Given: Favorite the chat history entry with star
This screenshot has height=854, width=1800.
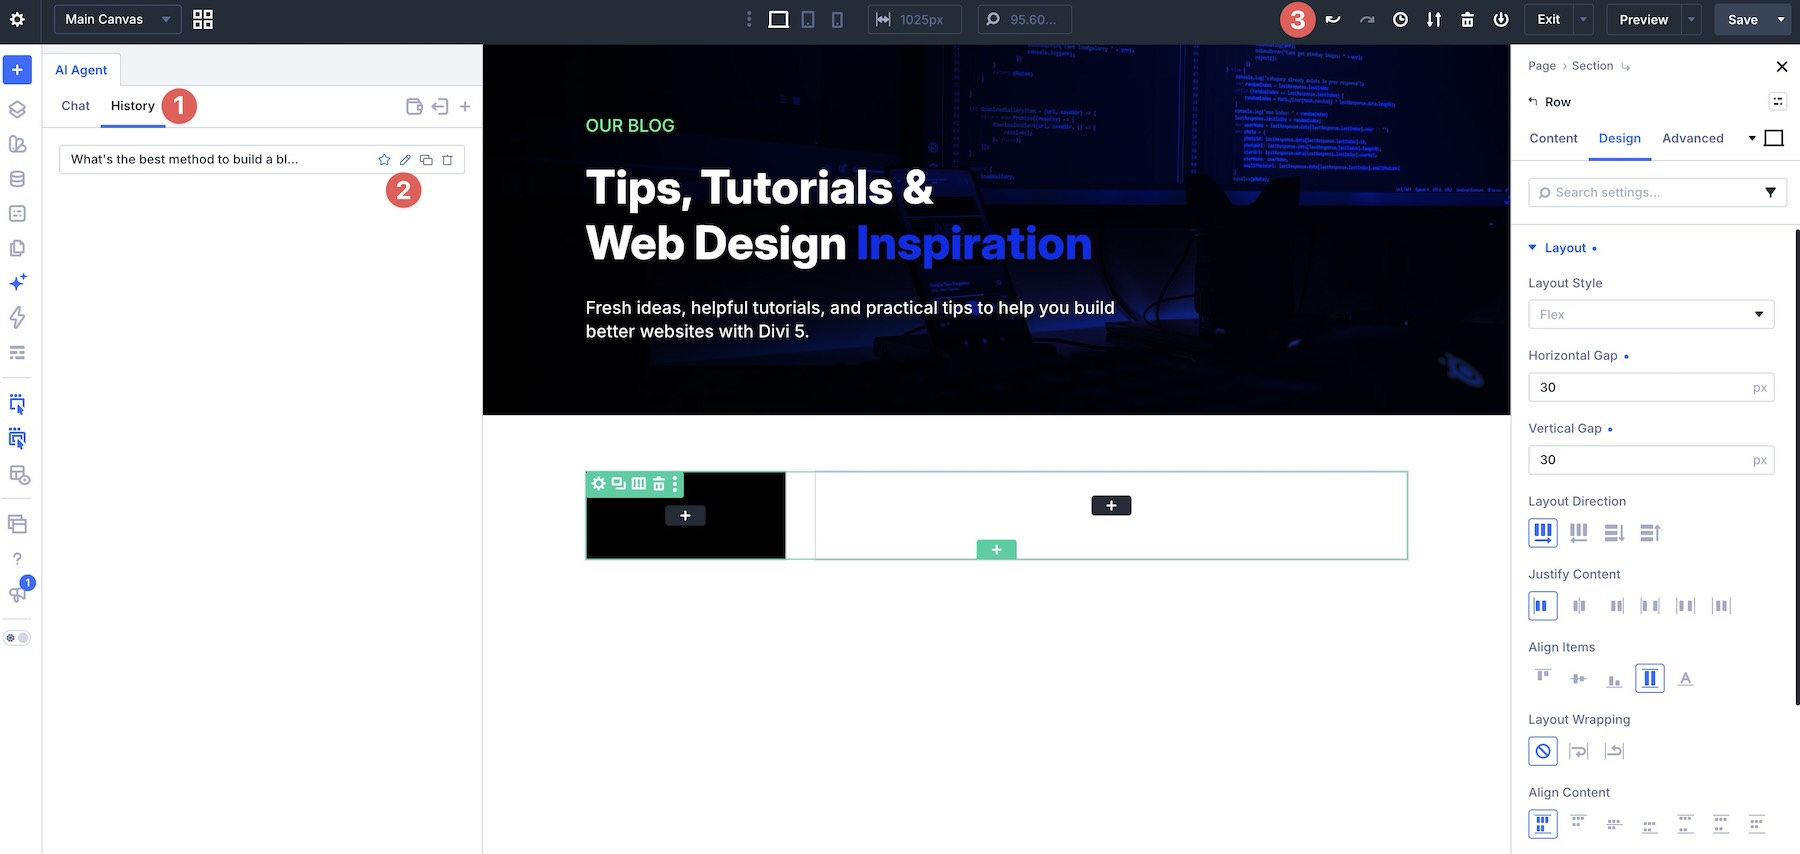Looking at the screenshot, I should pyautogui.click(x=384, y=160).
